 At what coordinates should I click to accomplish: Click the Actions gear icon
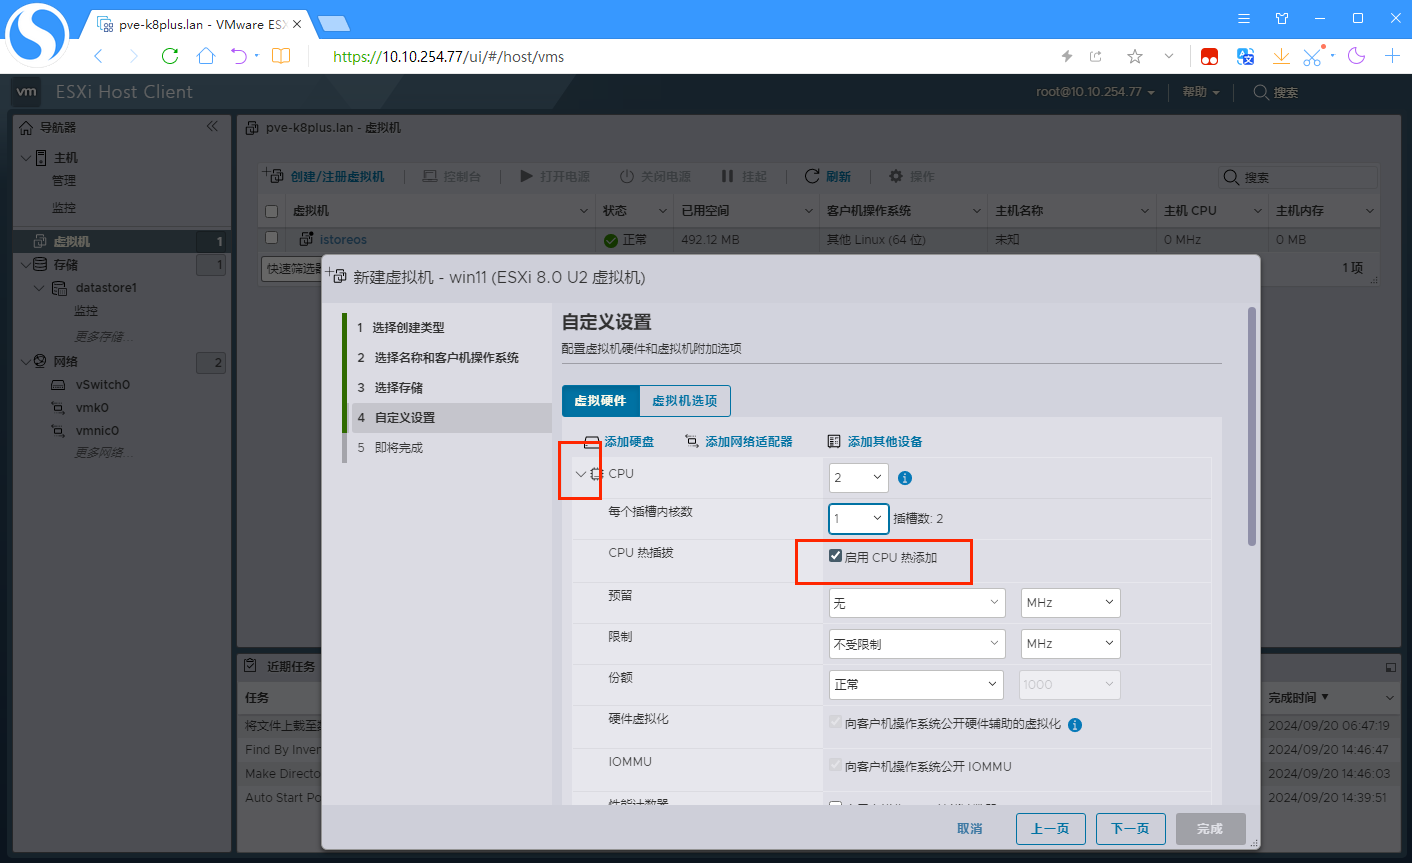pyautogui.click(x=896, y=176)
